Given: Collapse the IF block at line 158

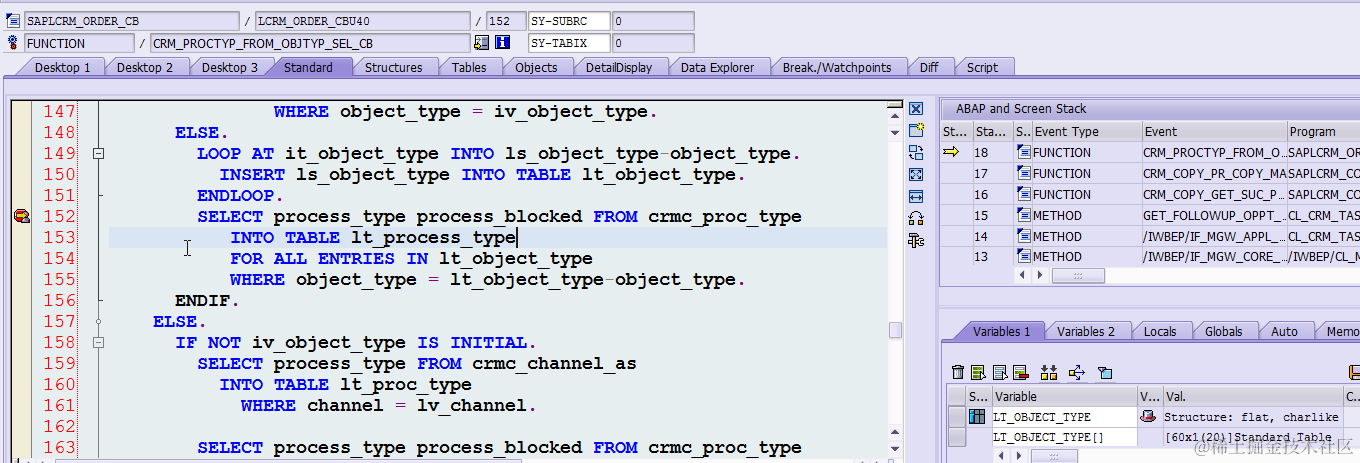Looking at the screenshot, I should click(98, 342).
